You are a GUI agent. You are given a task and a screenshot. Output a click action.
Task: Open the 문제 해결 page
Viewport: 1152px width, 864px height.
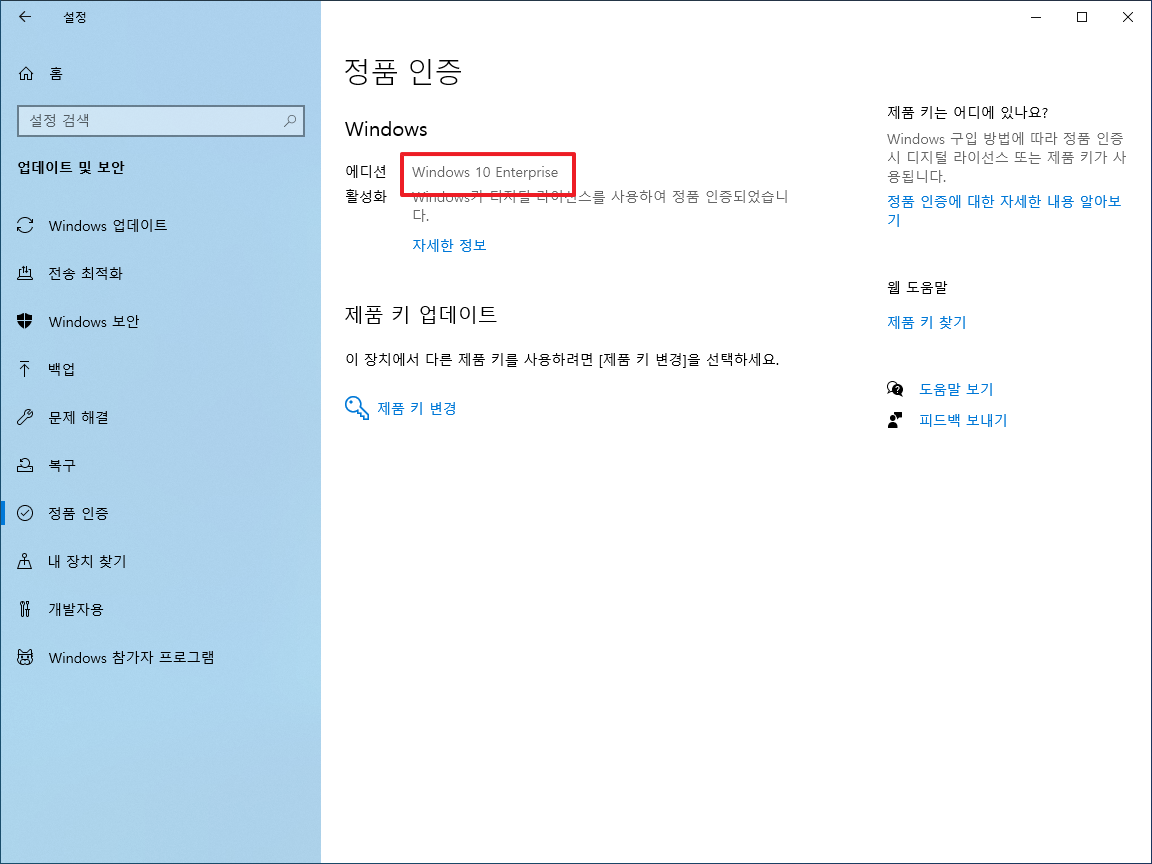(79, 417)
